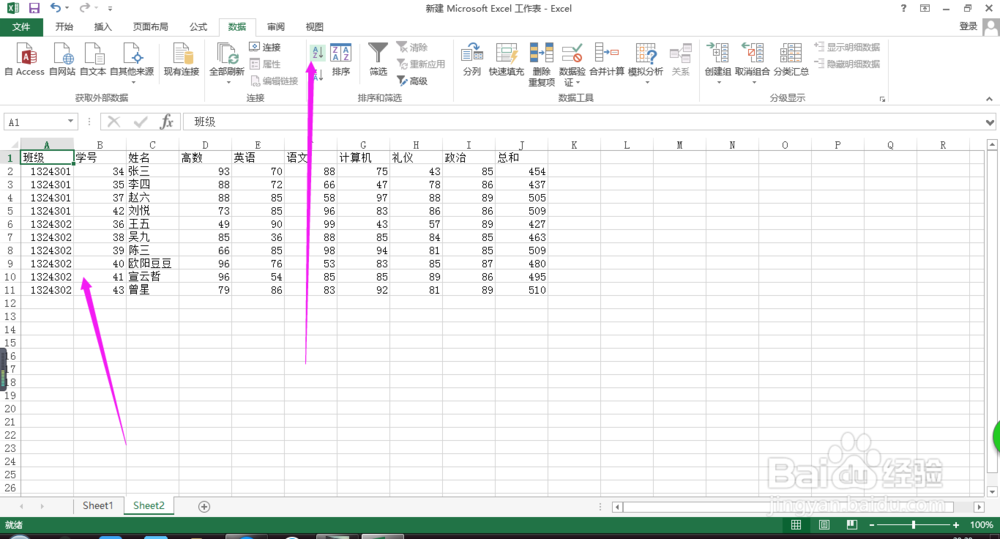
Task: Click 登录 sign in link
Action: point(968,26)
